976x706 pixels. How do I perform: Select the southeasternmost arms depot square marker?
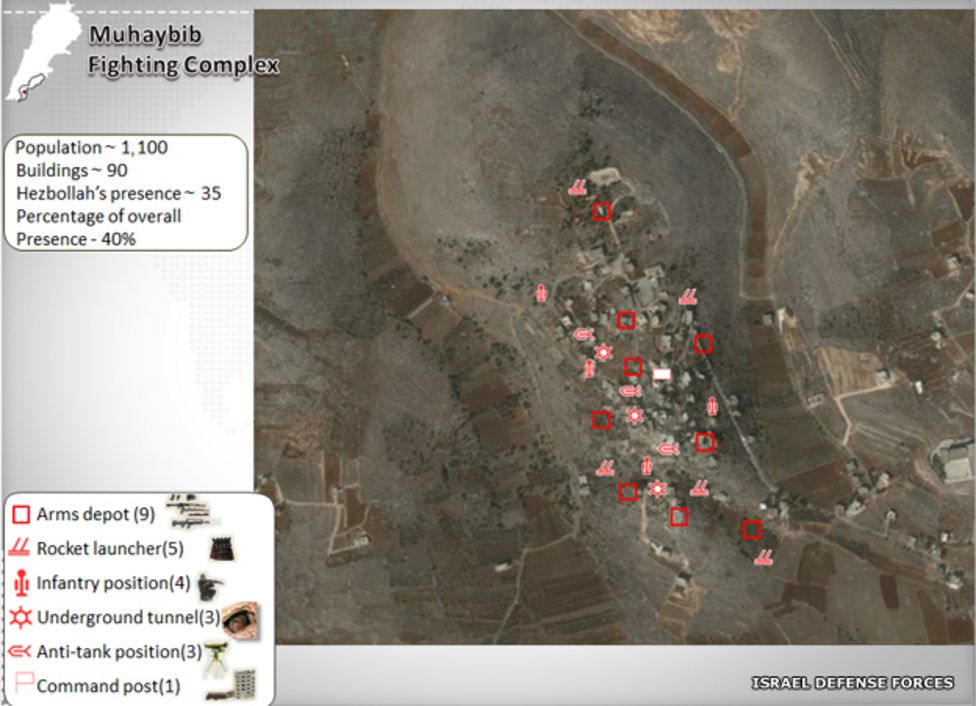[x=752, y=529]
